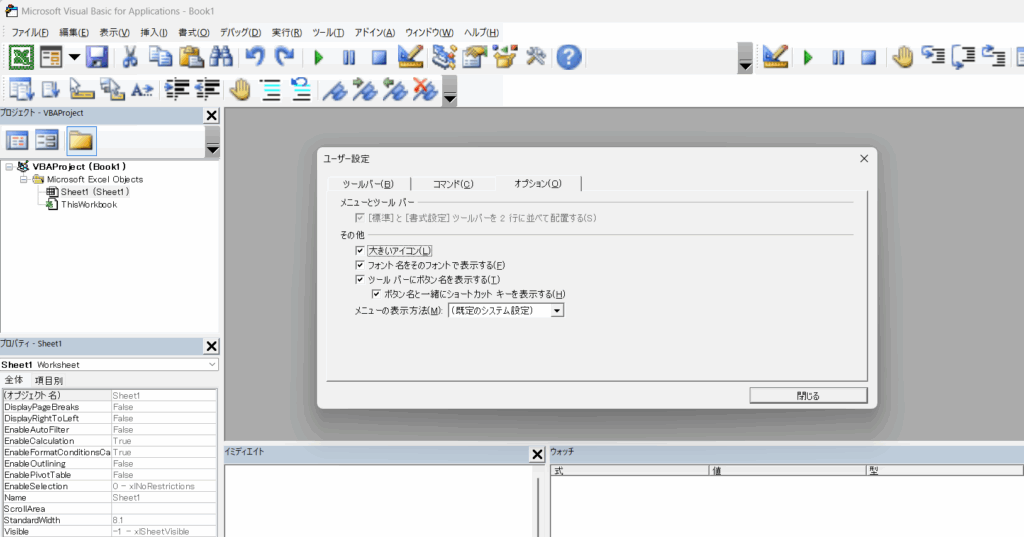Click the Uncomment Block icon
The image size is (1024, 537).
(x=300, y=90)
